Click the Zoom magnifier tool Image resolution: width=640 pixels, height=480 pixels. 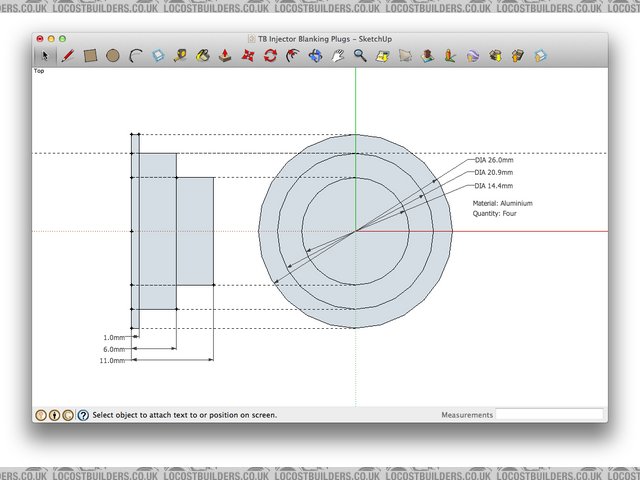[x=360, y=56]
